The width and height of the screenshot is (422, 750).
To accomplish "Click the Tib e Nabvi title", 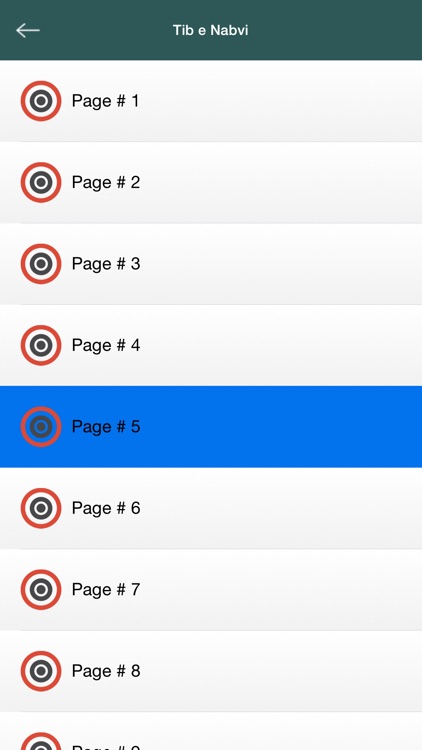I will 211,30.
